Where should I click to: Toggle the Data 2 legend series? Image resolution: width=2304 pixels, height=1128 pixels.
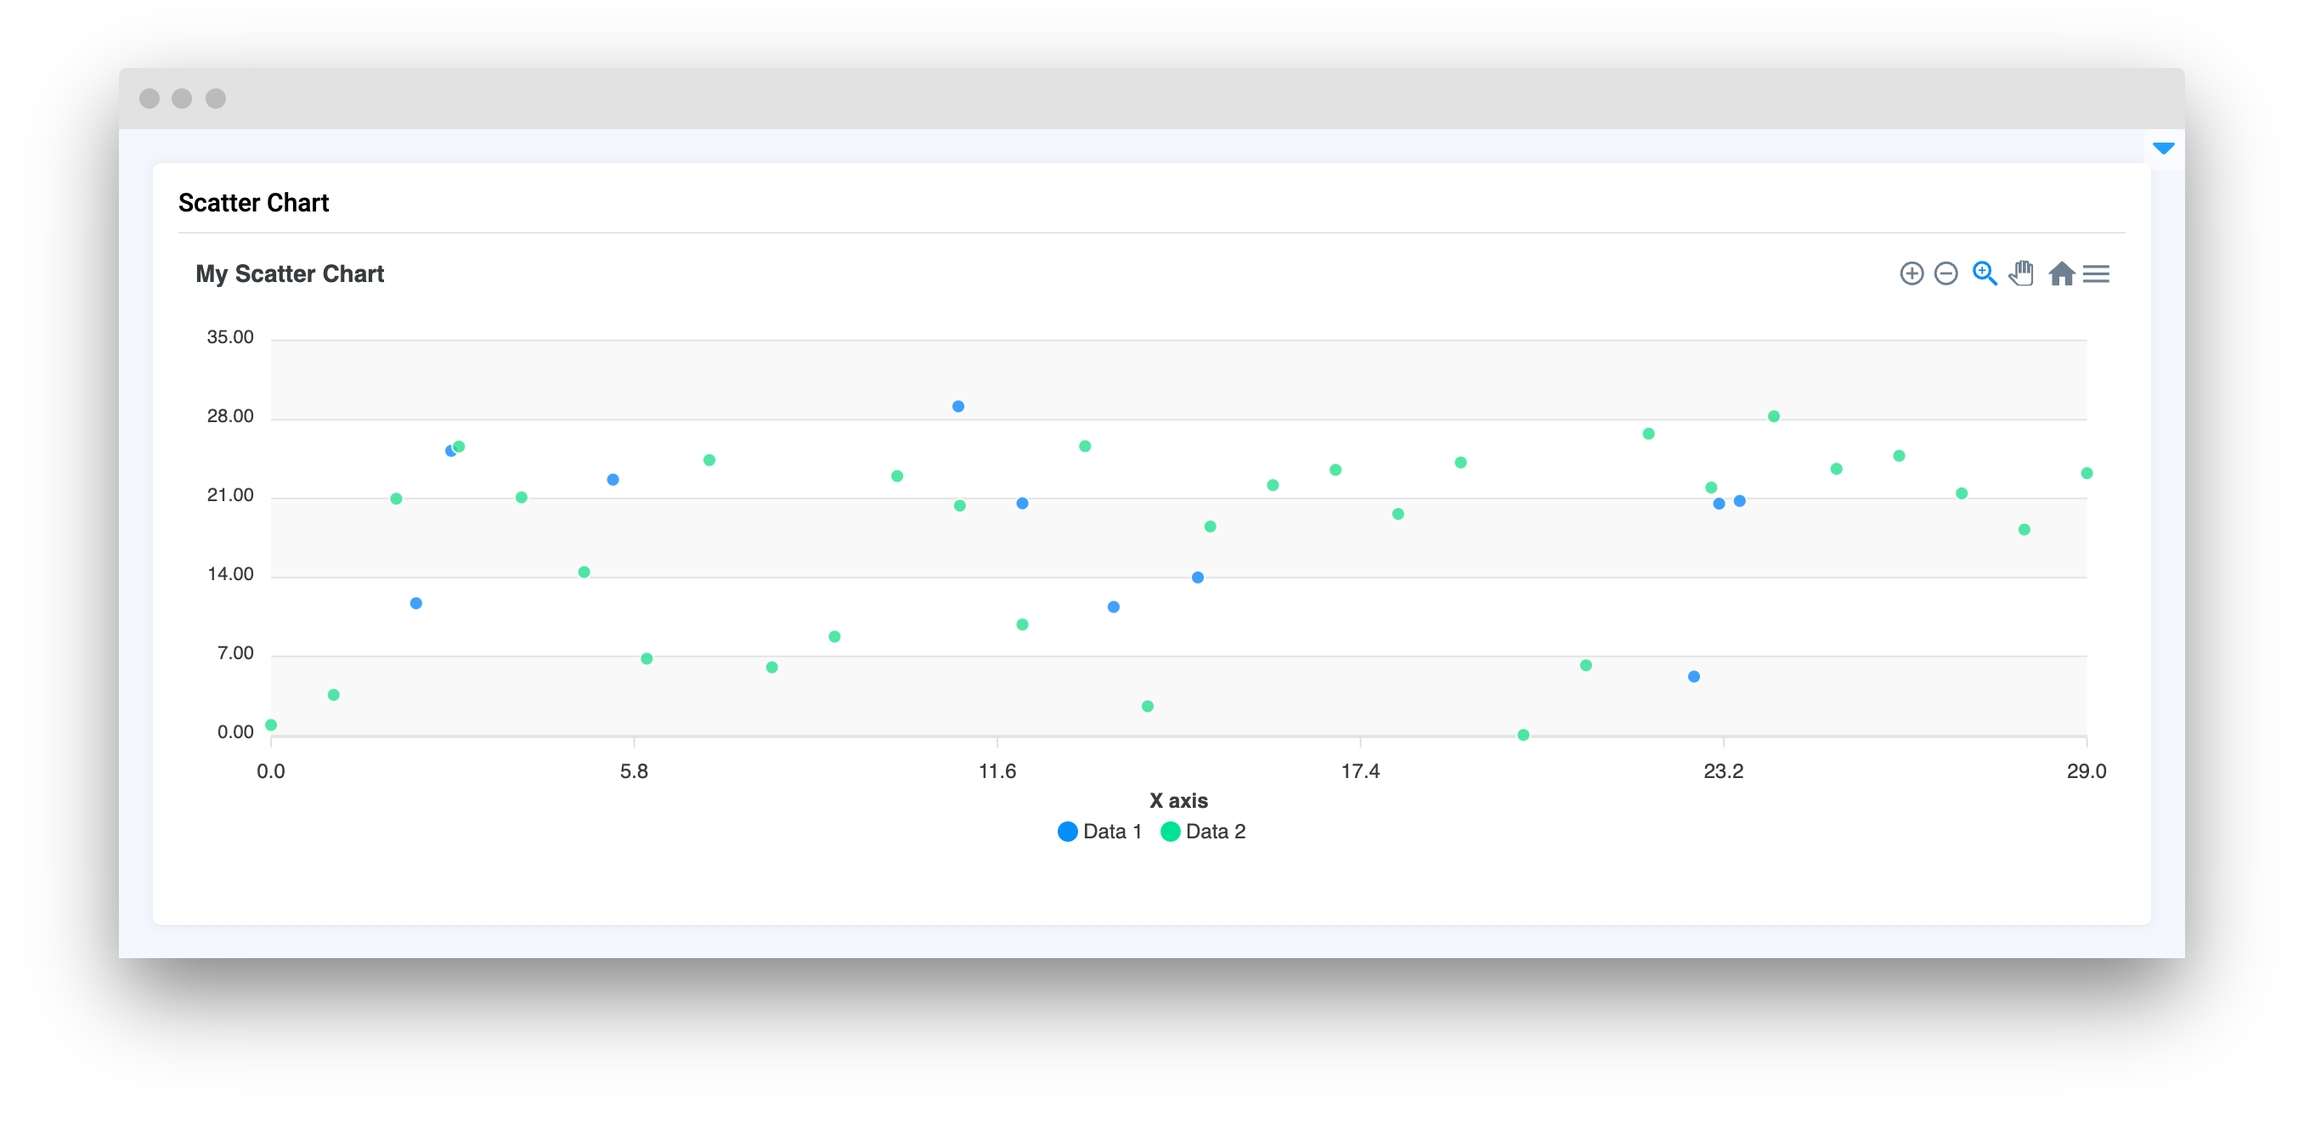[1203, 831]
